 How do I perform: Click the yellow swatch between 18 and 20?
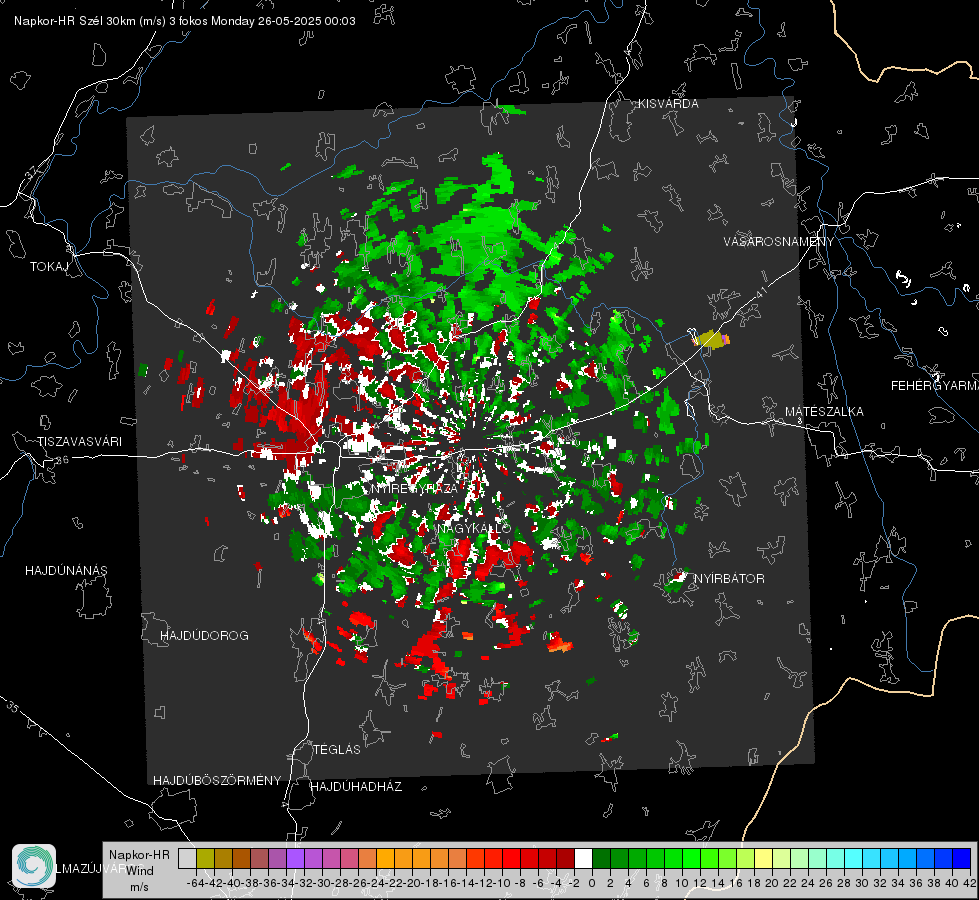click(x=764, y=858)
